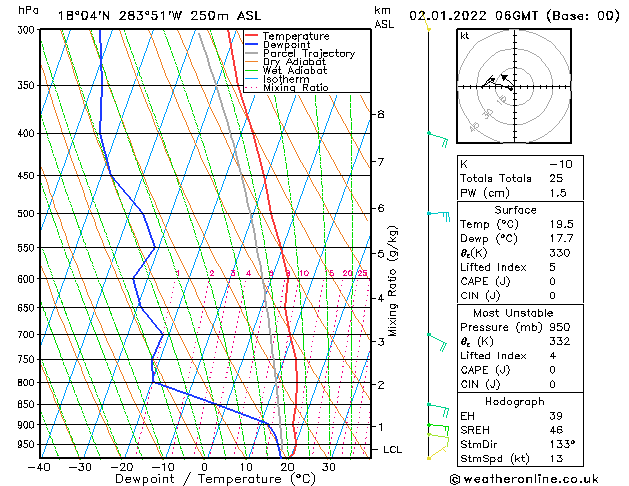
Task: Click the hPa unit label
Action: pyautogui.click(x=28, y=10)
